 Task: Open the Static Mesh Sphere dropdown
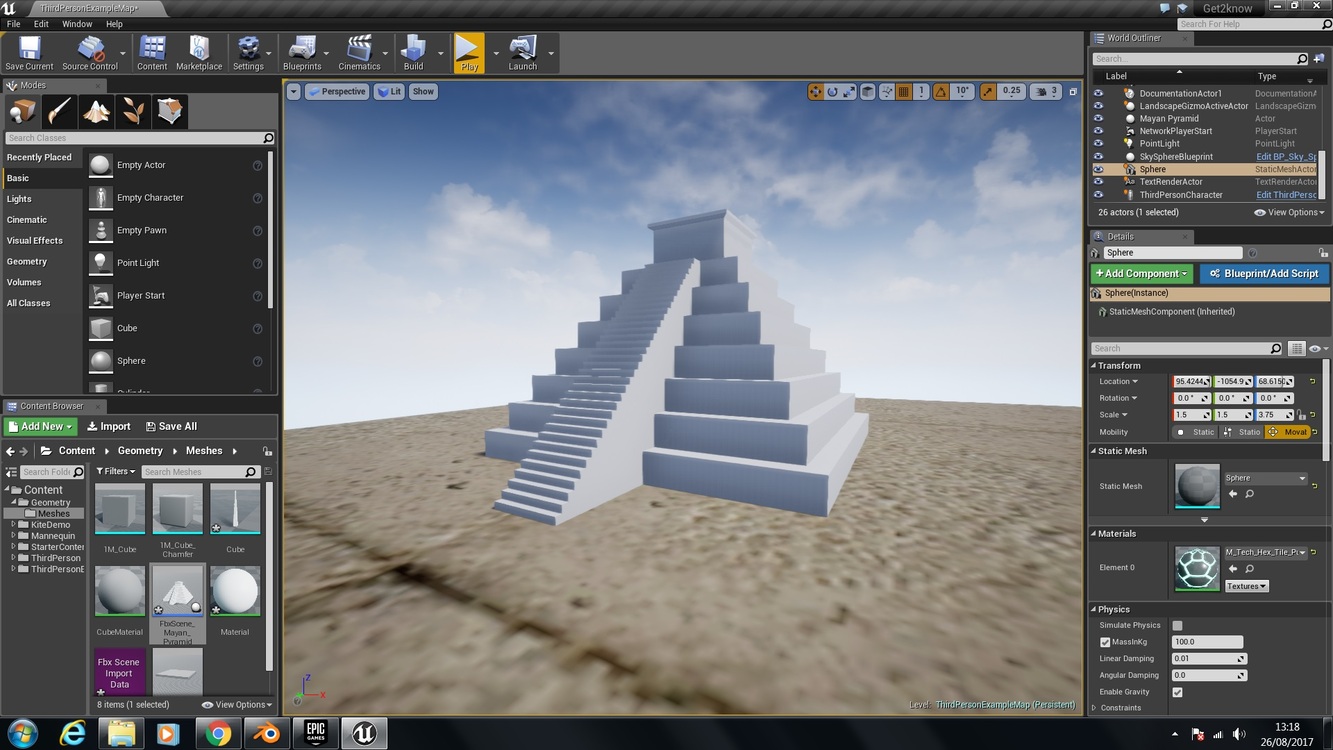pos(1266,478)
